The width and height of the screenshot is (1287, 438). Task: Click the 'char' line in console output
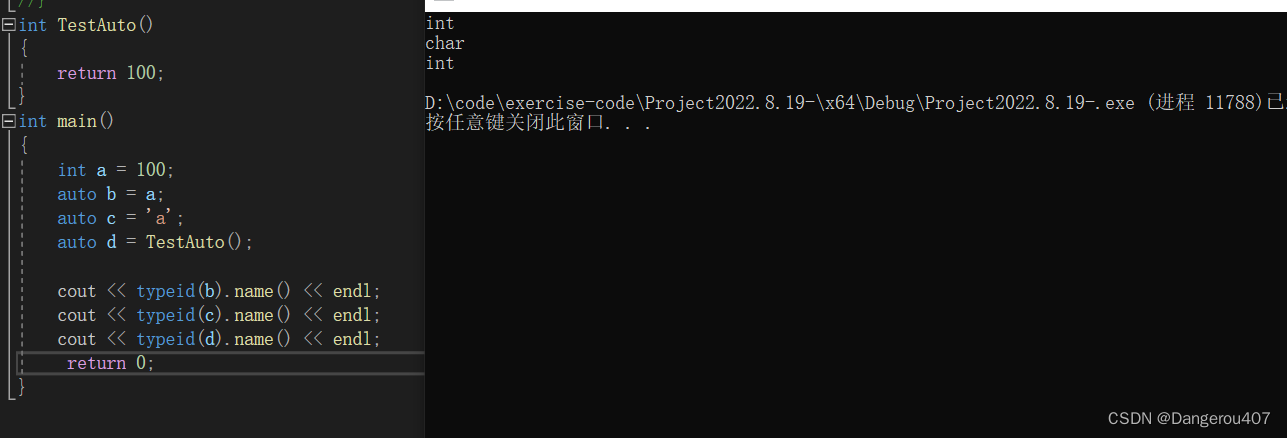(x=445, y=43)
